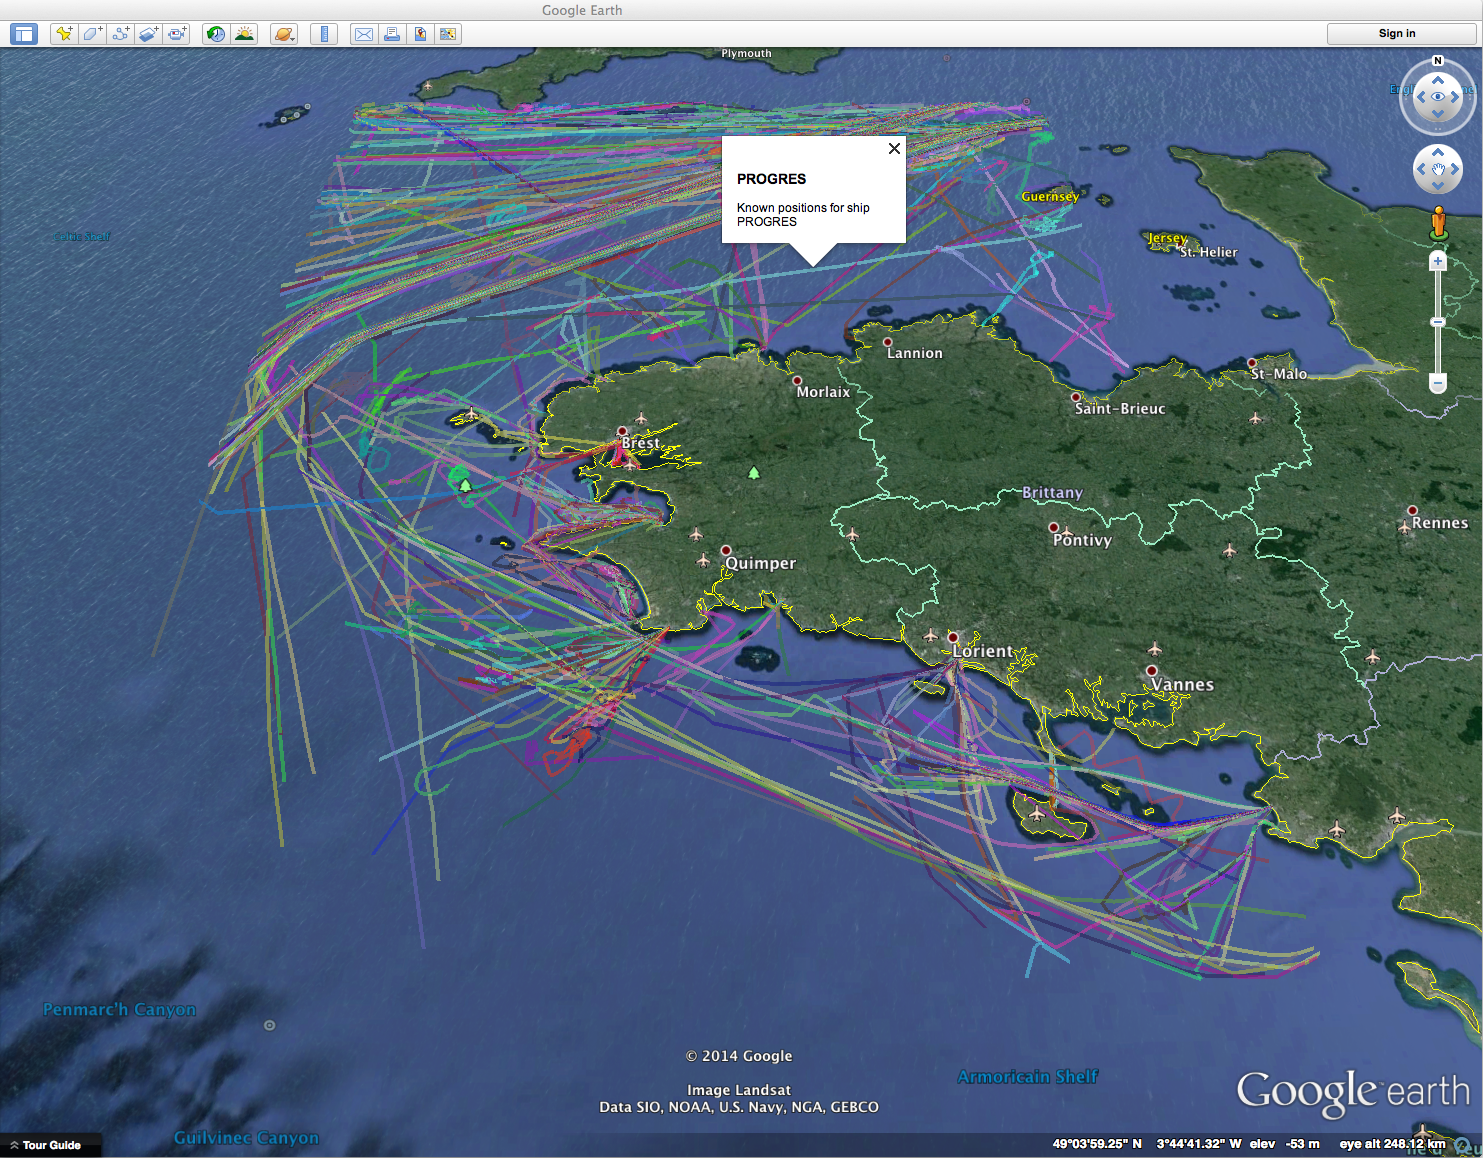The width and height of the screenshot is (1483, 1158).
Task: Click the Street View pegman icon
Action: [1438, 222]
